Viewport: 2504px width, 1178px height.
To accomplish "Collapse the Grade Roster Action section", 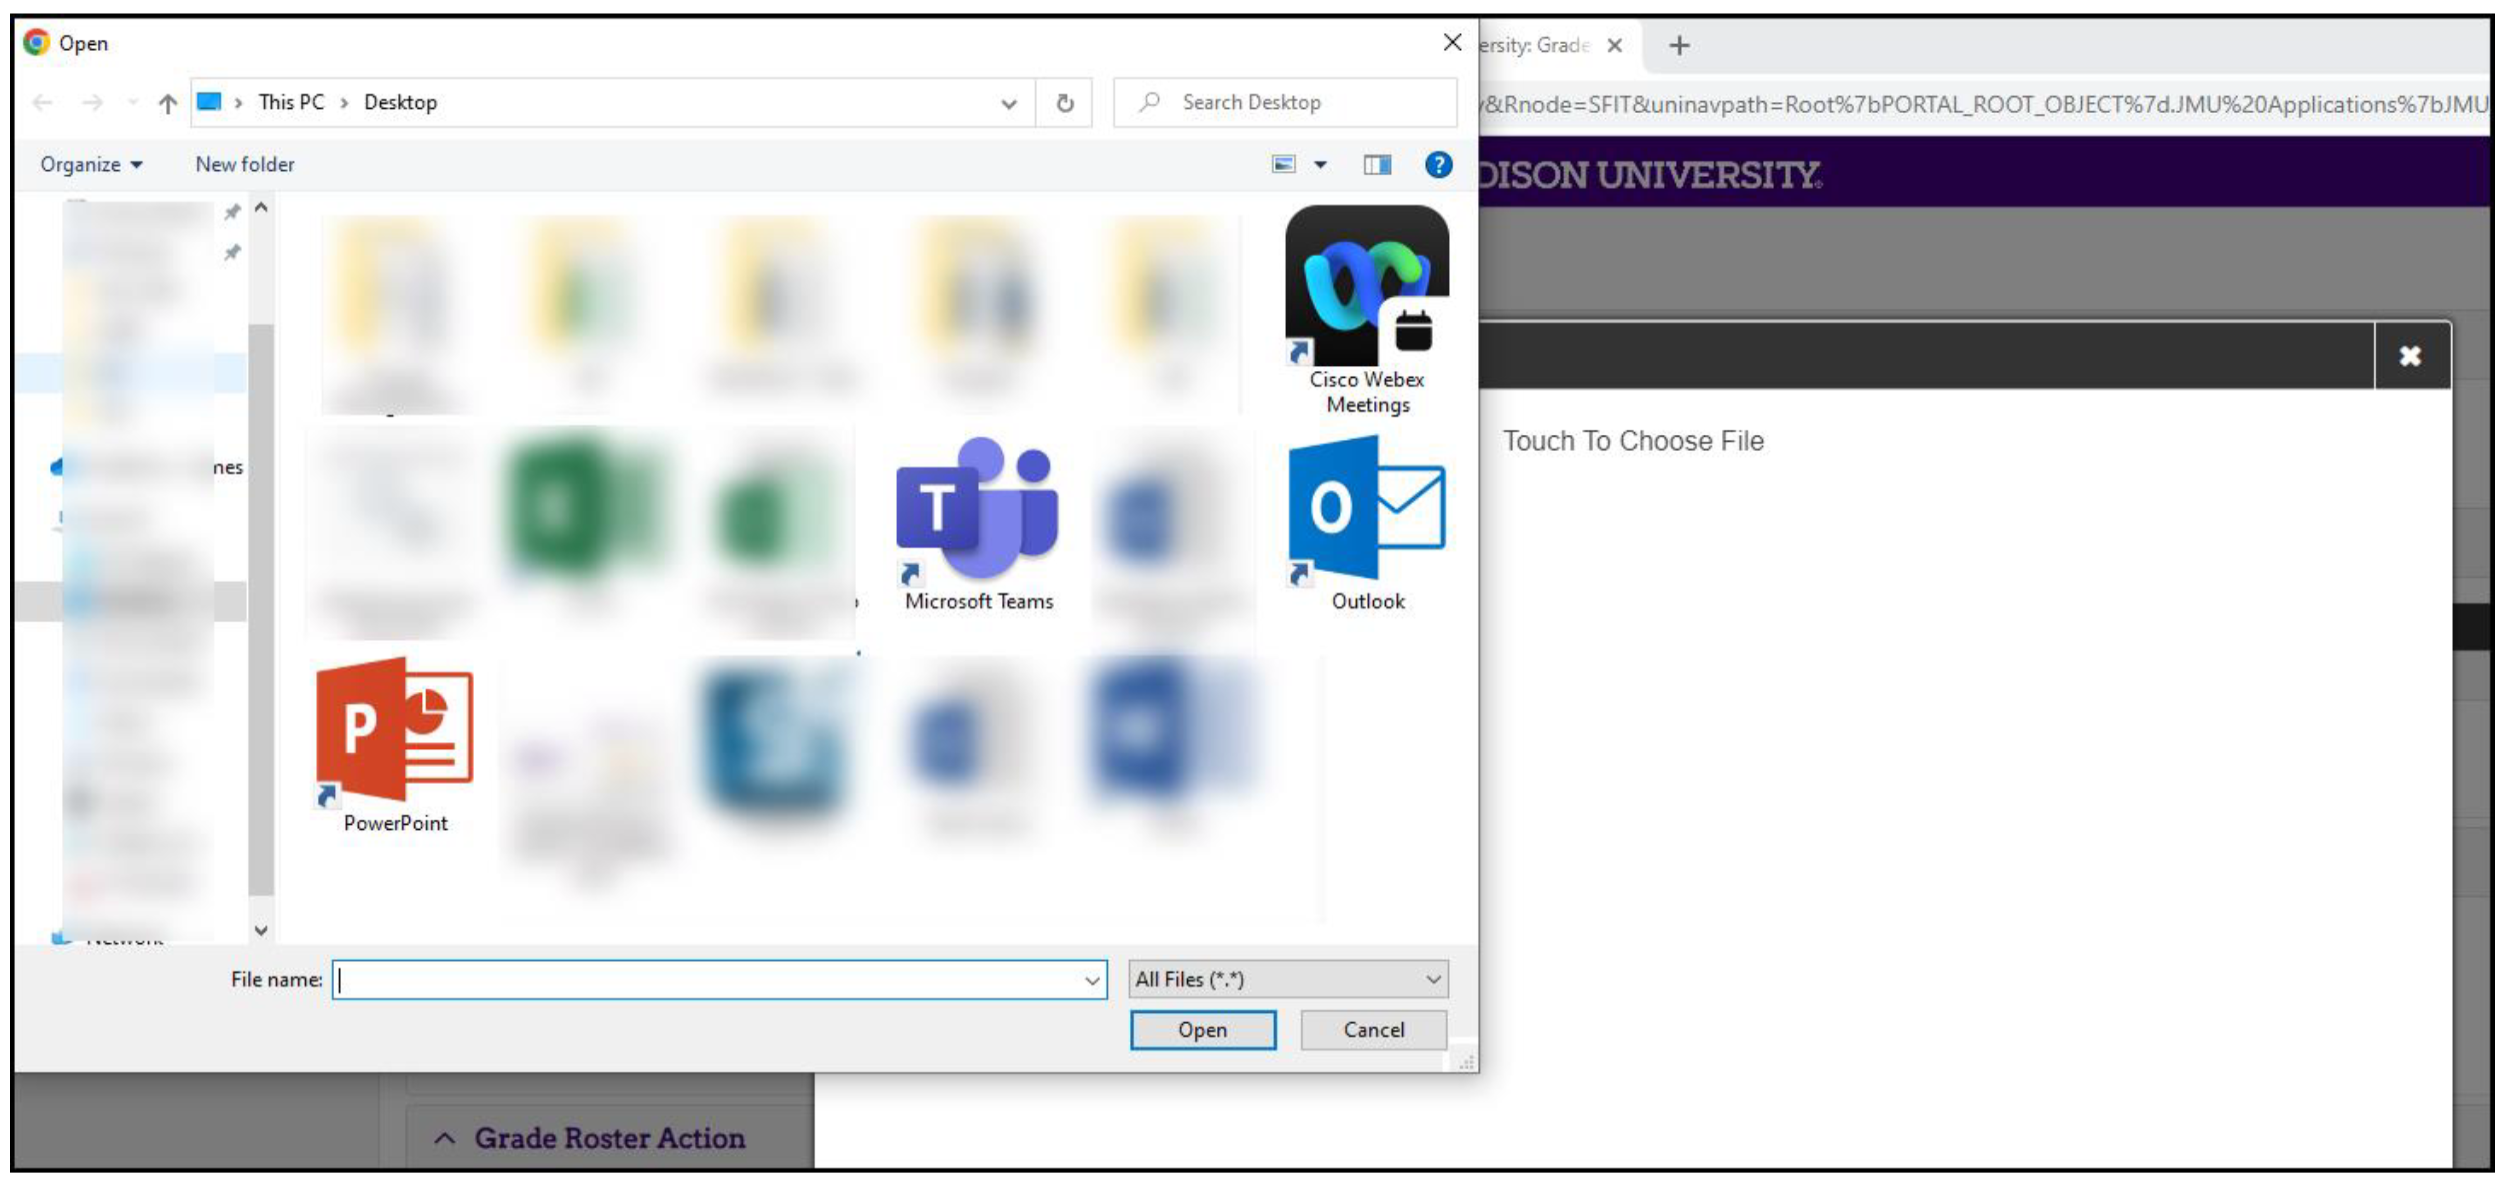I will pos(445,1138).
